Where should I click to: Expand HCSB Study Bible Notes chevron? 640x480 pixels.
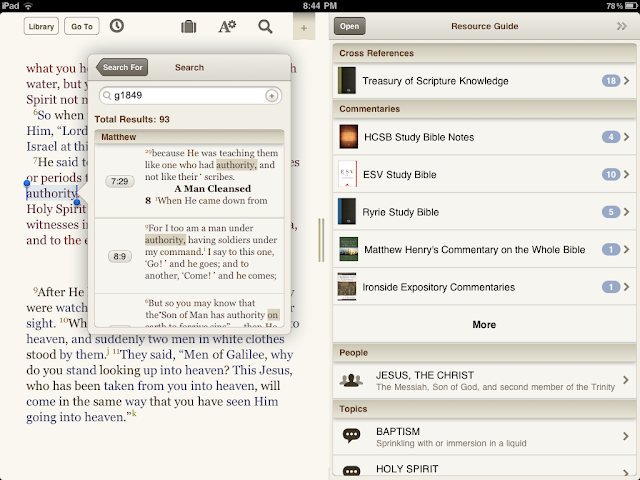click(x=627, y=137)
